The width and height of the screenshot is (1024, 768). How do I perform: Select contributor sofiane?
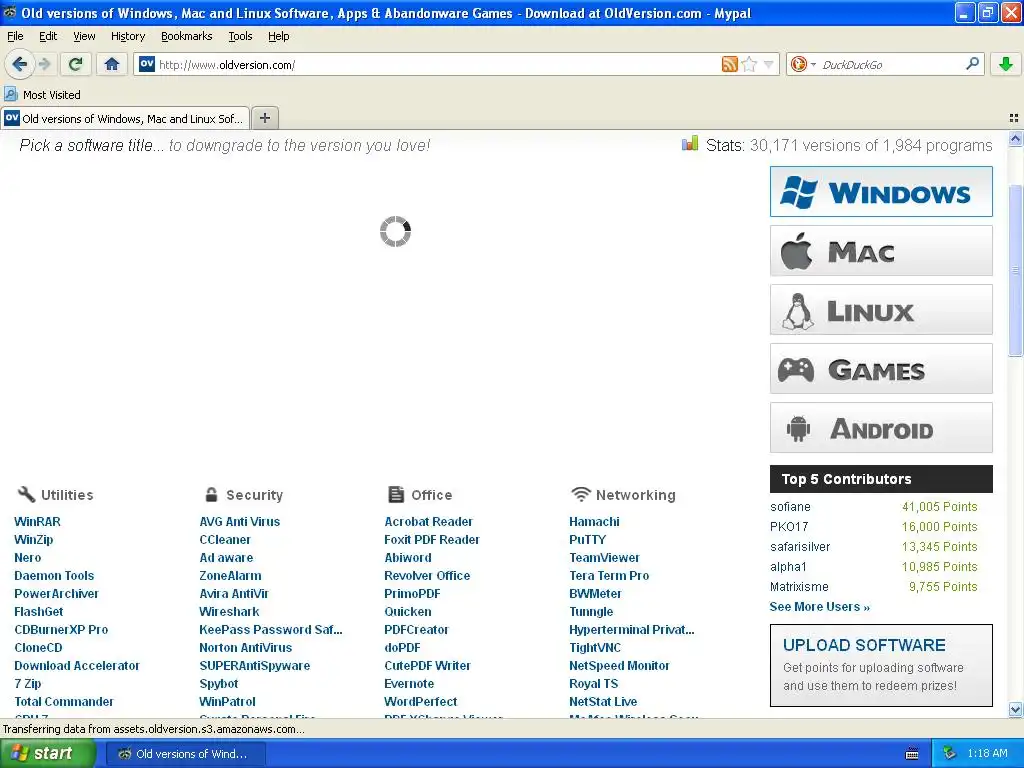pos(790,507)
